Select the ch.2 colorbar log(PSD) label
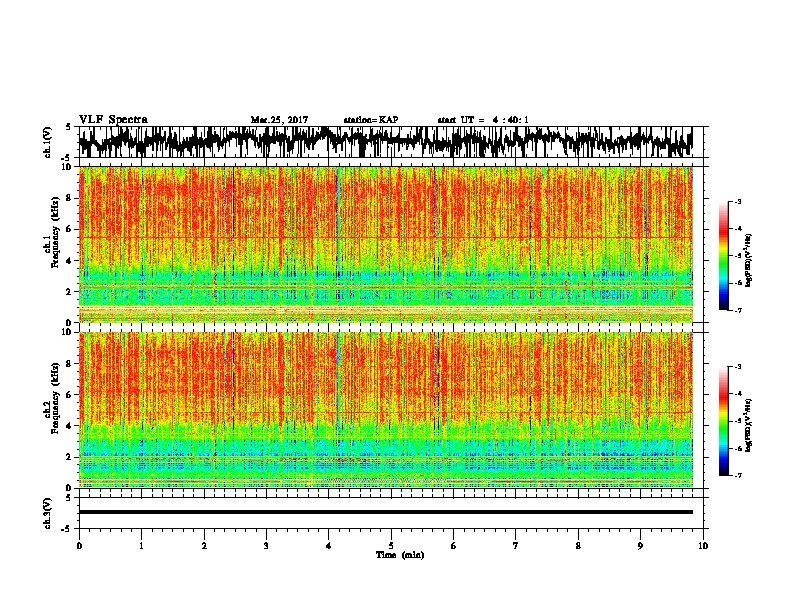 (748, 425)
